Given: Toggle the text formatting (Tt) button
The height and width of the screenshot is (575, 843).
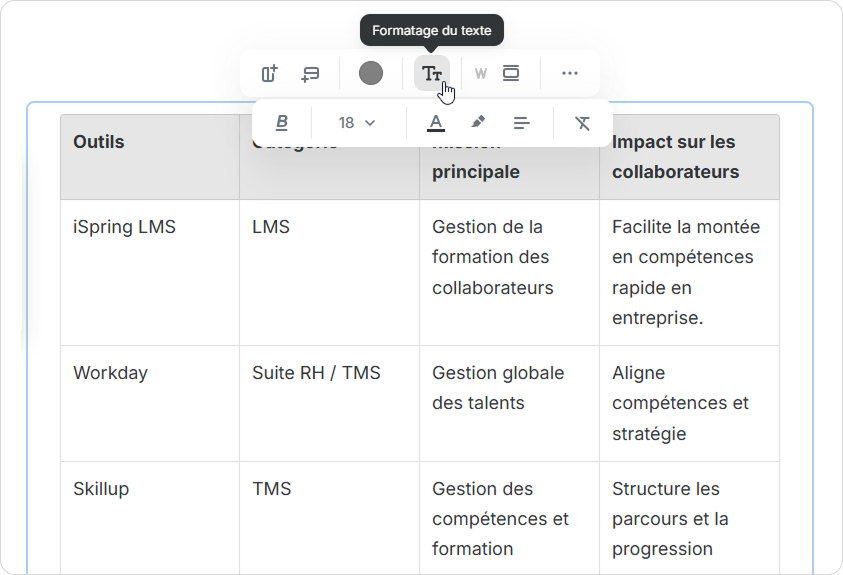Looking at the screenshot, I should (x=432, y=73).
